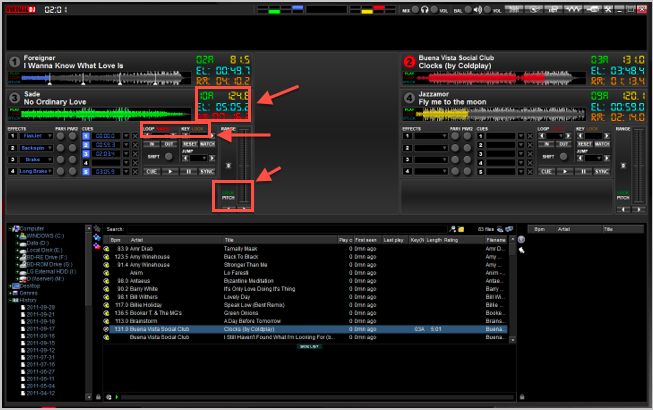Viewport: 653px width, 410px height.
Task: Toggle left deck SHIFT round button
Action: click(168, 157)
